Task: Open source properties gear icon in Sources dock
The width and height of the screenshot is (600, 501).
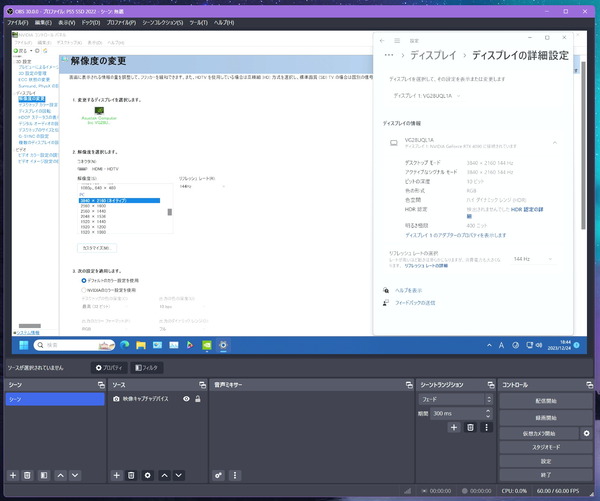Action: [x=147, y=475]
